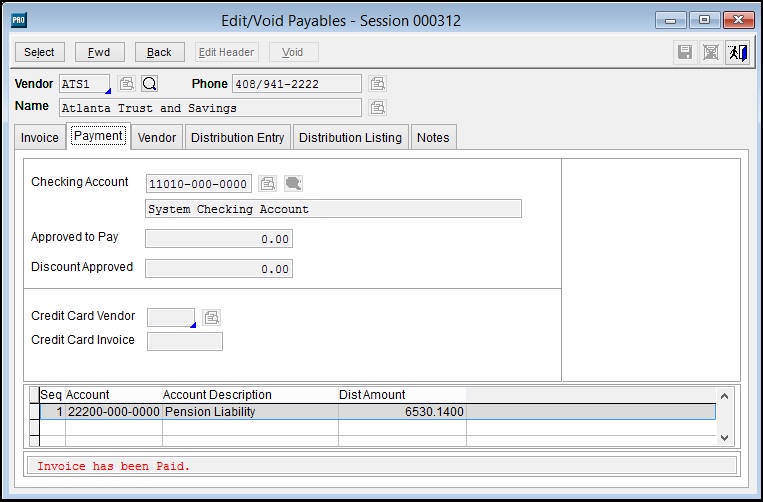Image resolution: width=763 pixels, height=502 pixels.
Task: Click the PRO application icon in title bar
Action: [18, 20]
